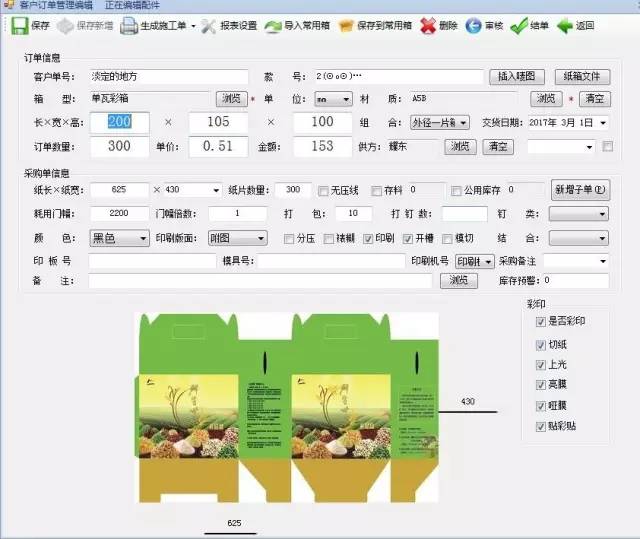Screen dimensions: 640x539
Task: Click the 审核 review icon
Action: [x=473, y=26]
